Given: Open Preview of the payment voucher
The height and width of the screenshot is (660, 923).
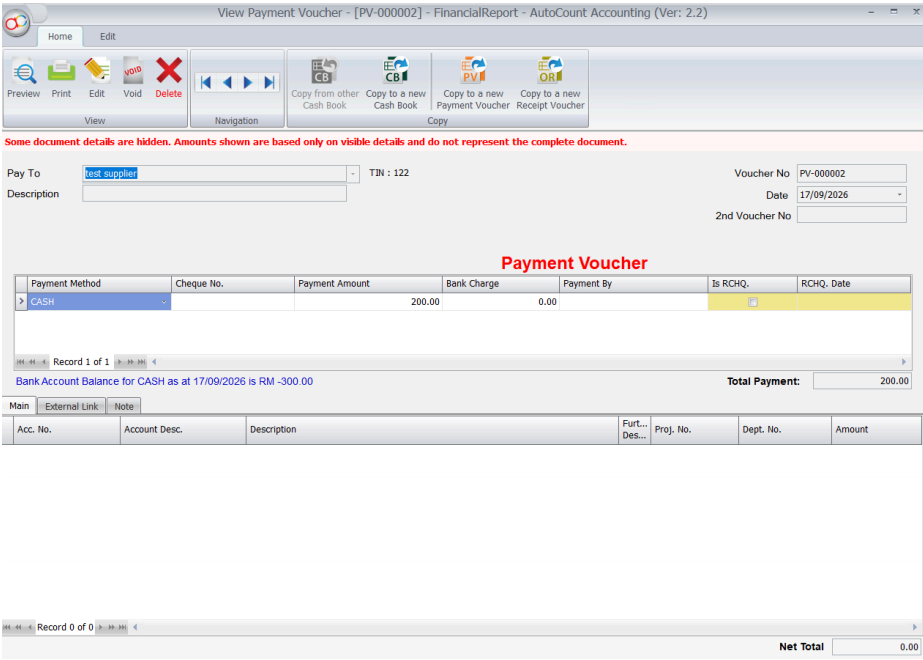Looking at the screenshot, I should [24, 78].
